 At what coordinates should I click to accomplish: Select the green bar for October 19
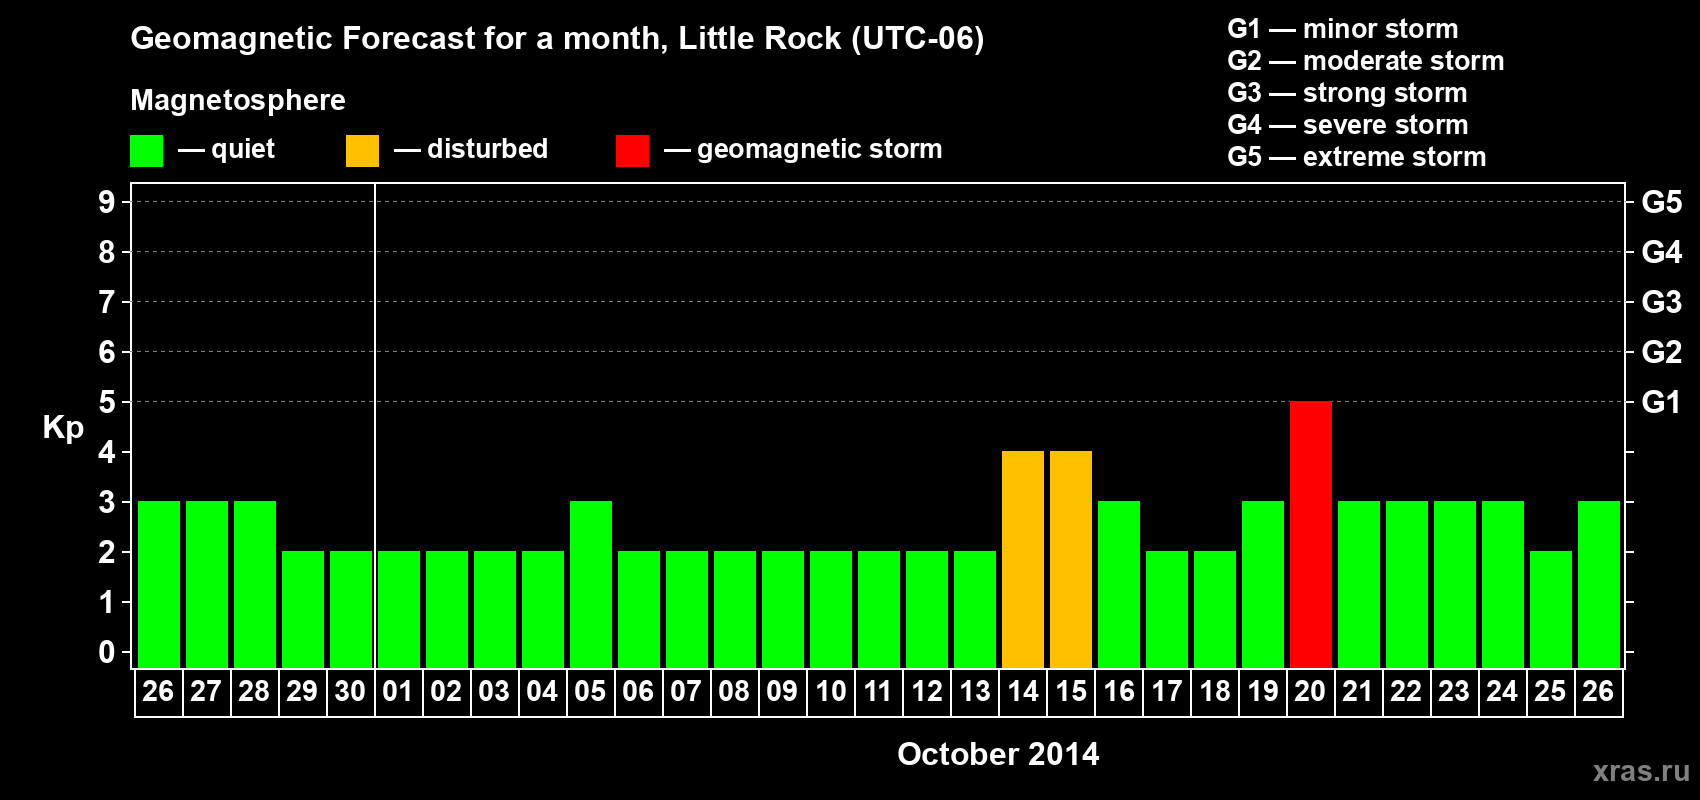pyautogui.click(x=1263, y=584)
